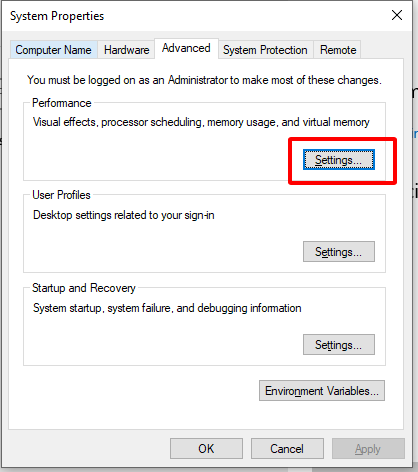Screen dimensions: 418x472
Task: Open the Hardware tab
Action: [126, 50]
